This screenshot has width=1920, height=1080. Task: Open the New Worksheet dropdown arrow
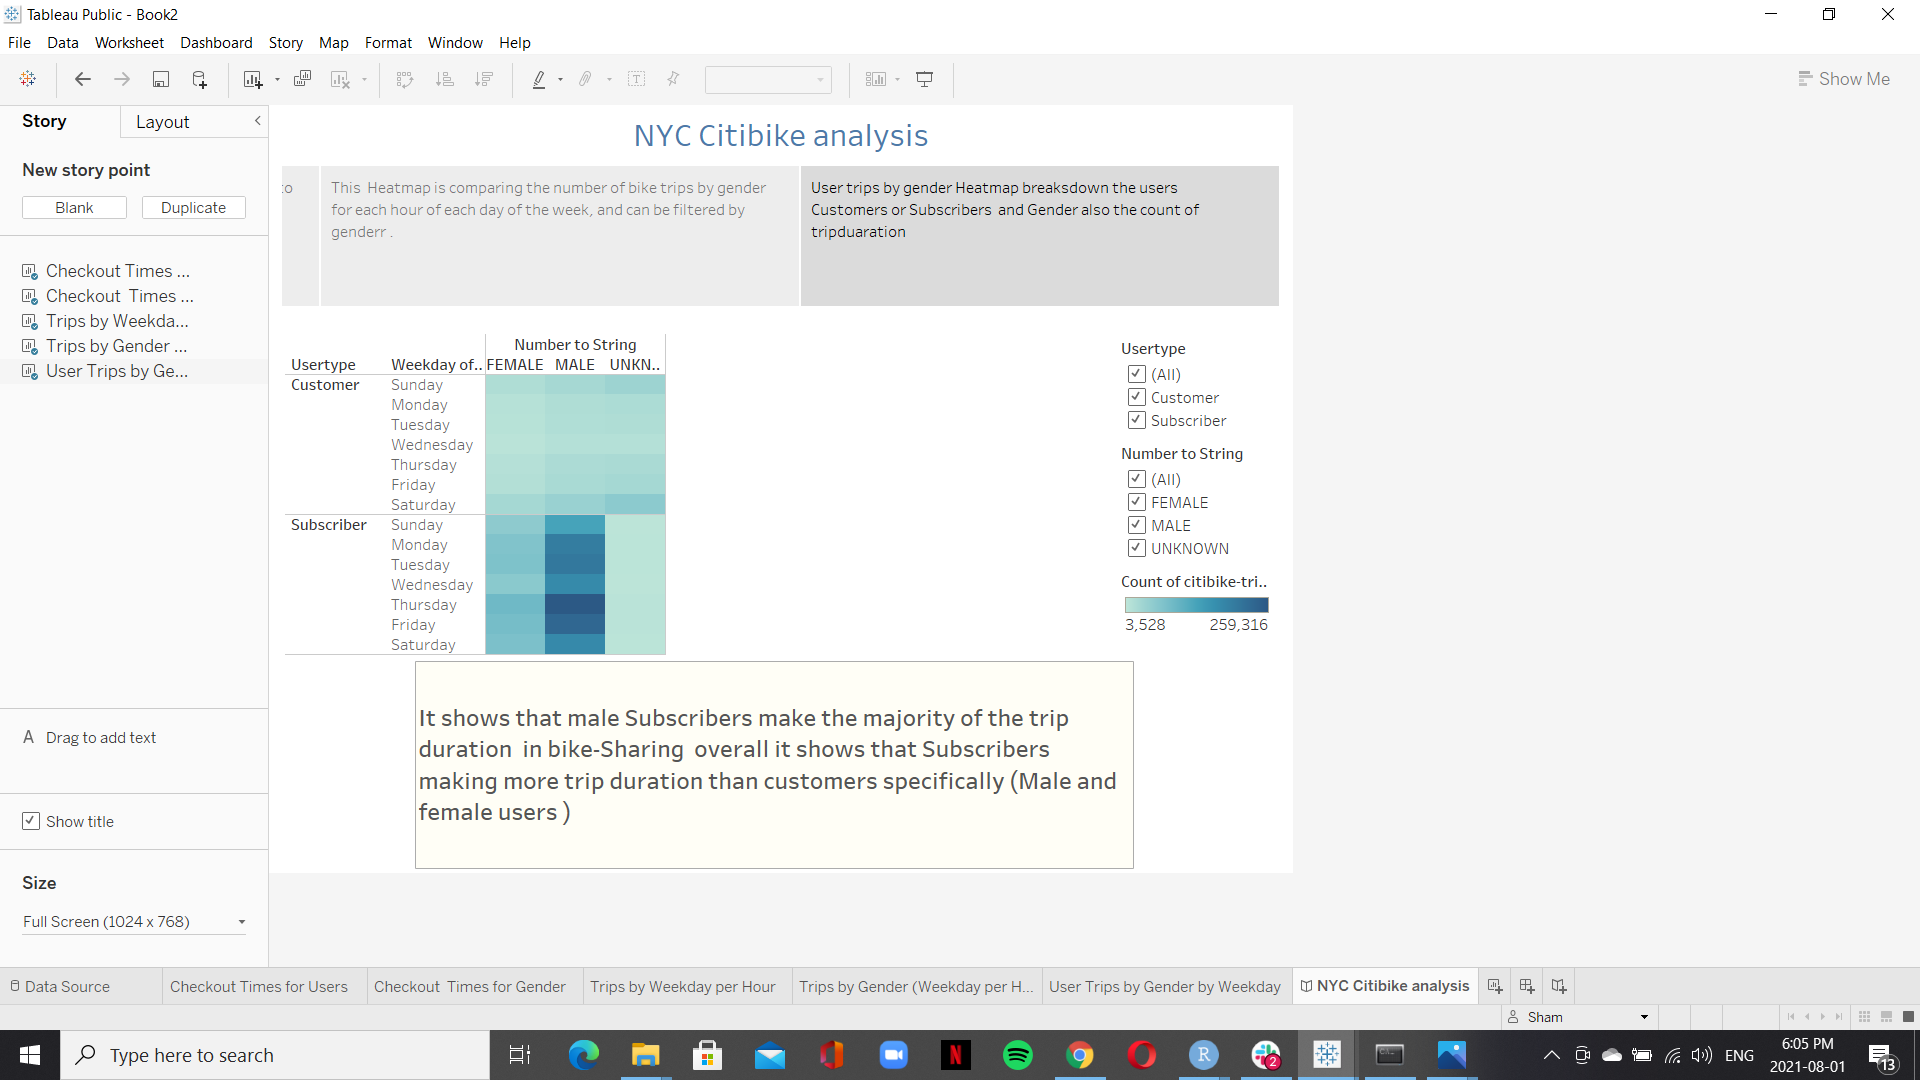click(277, 80)
